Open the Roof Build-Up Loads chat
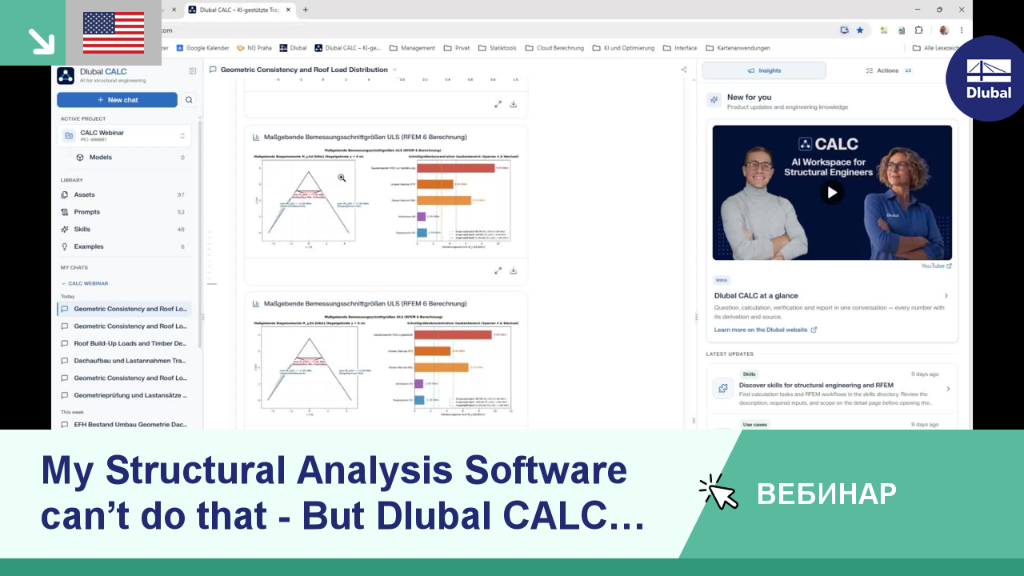1024x576 pixels. pyautogui.click(x=124, y=344)
